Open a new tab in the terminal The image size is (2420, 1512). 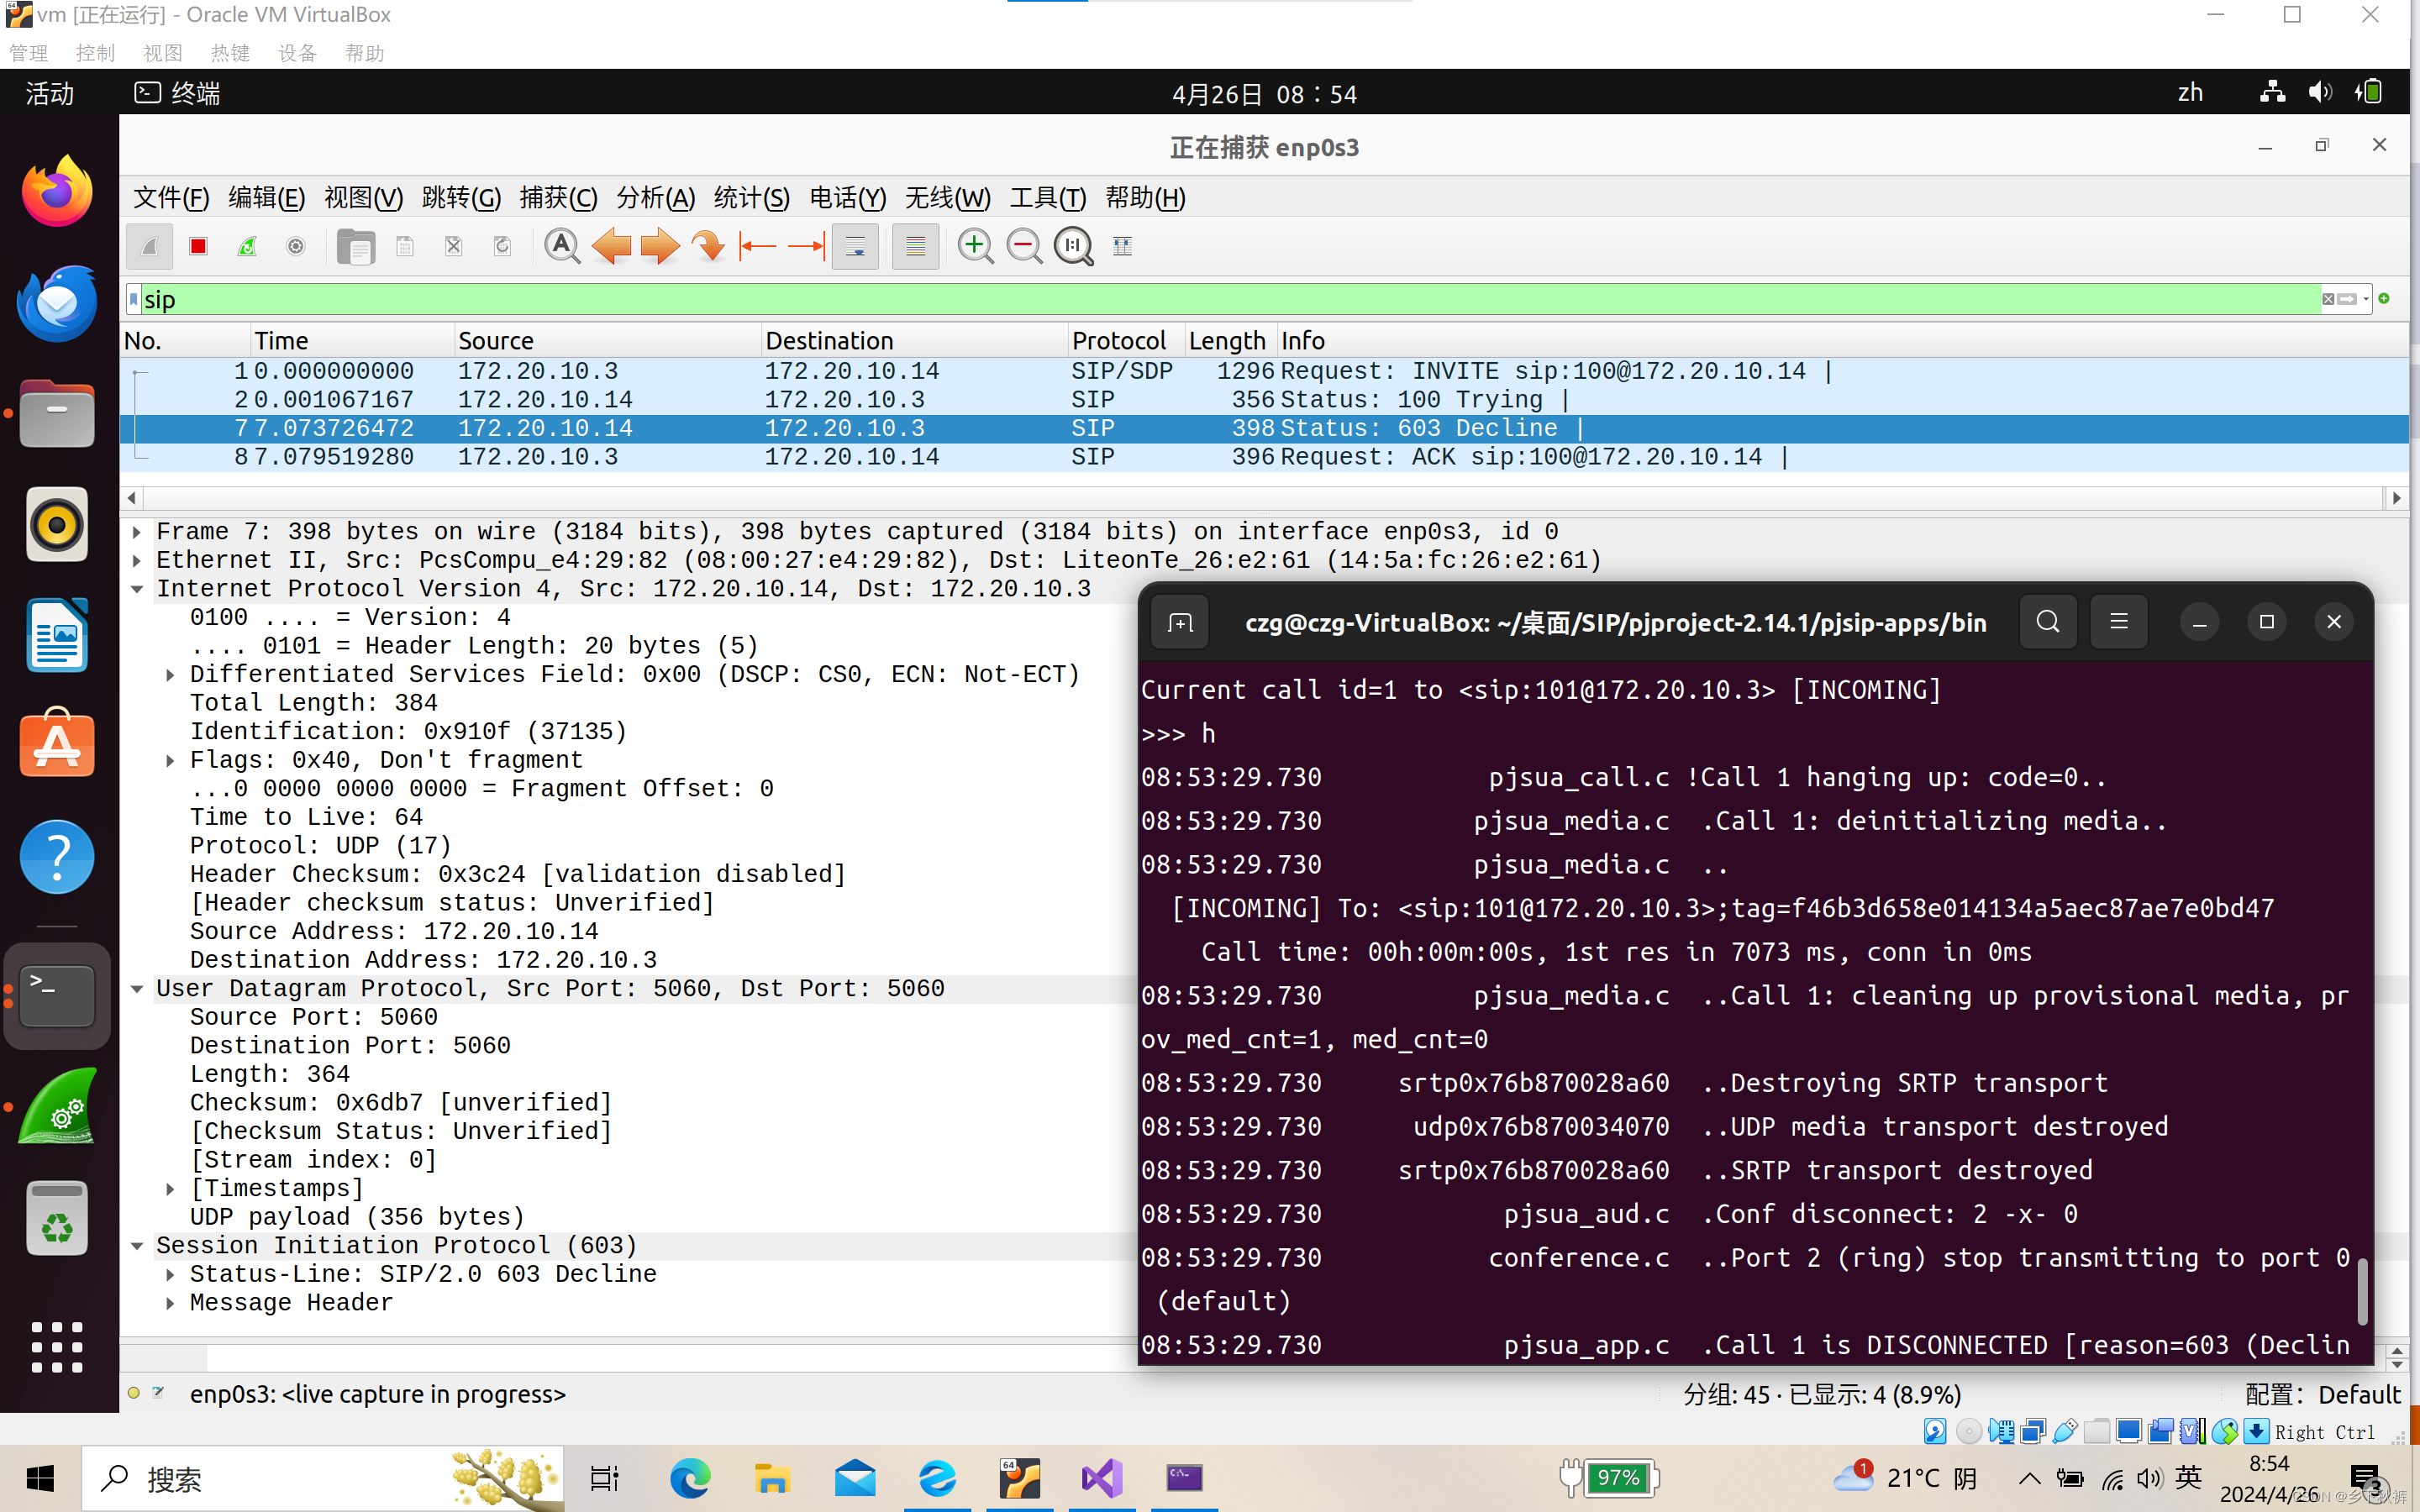tap(1180, 622)
